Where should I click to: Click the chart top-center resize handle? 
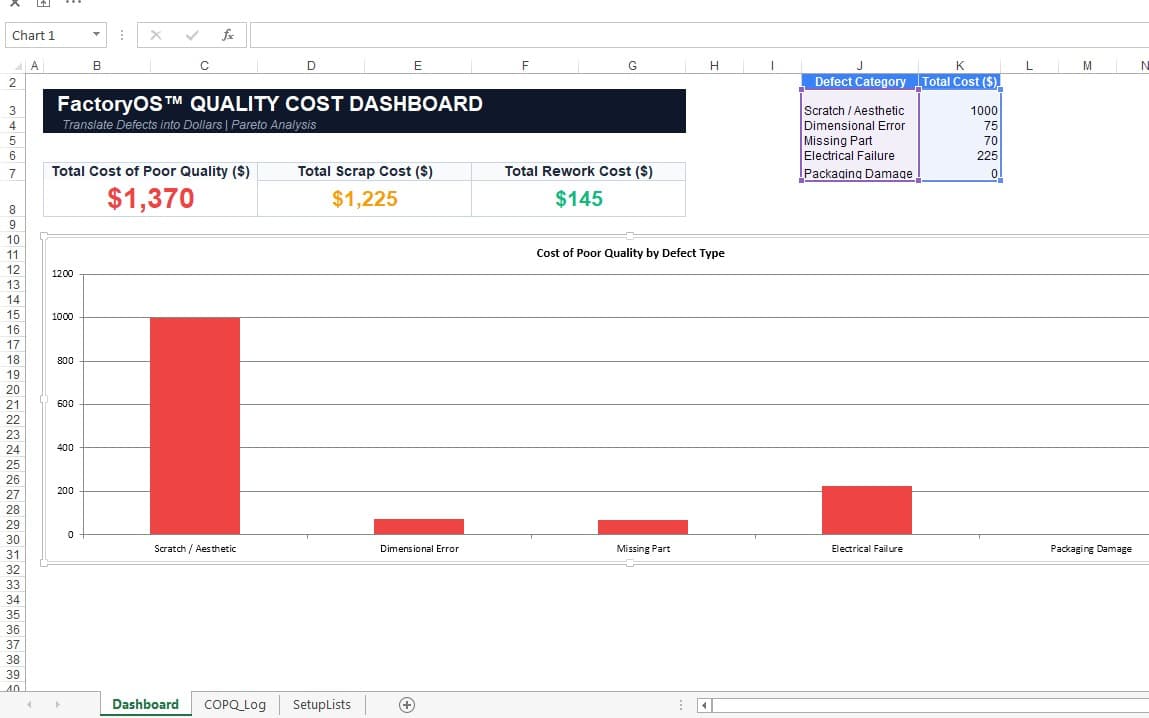pyautogui.click(x=630, y=236)
